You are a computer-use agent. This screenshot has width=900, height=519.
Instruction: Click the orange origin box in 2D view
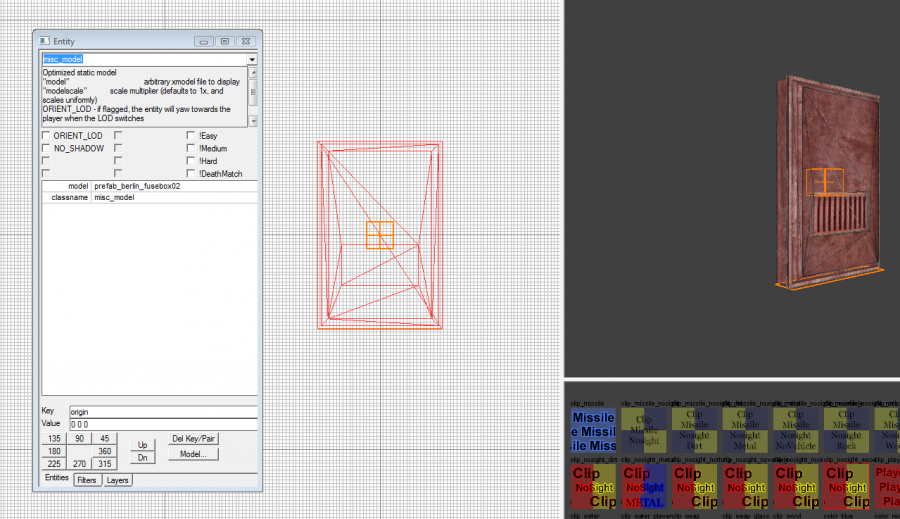(x=379, y=235)
